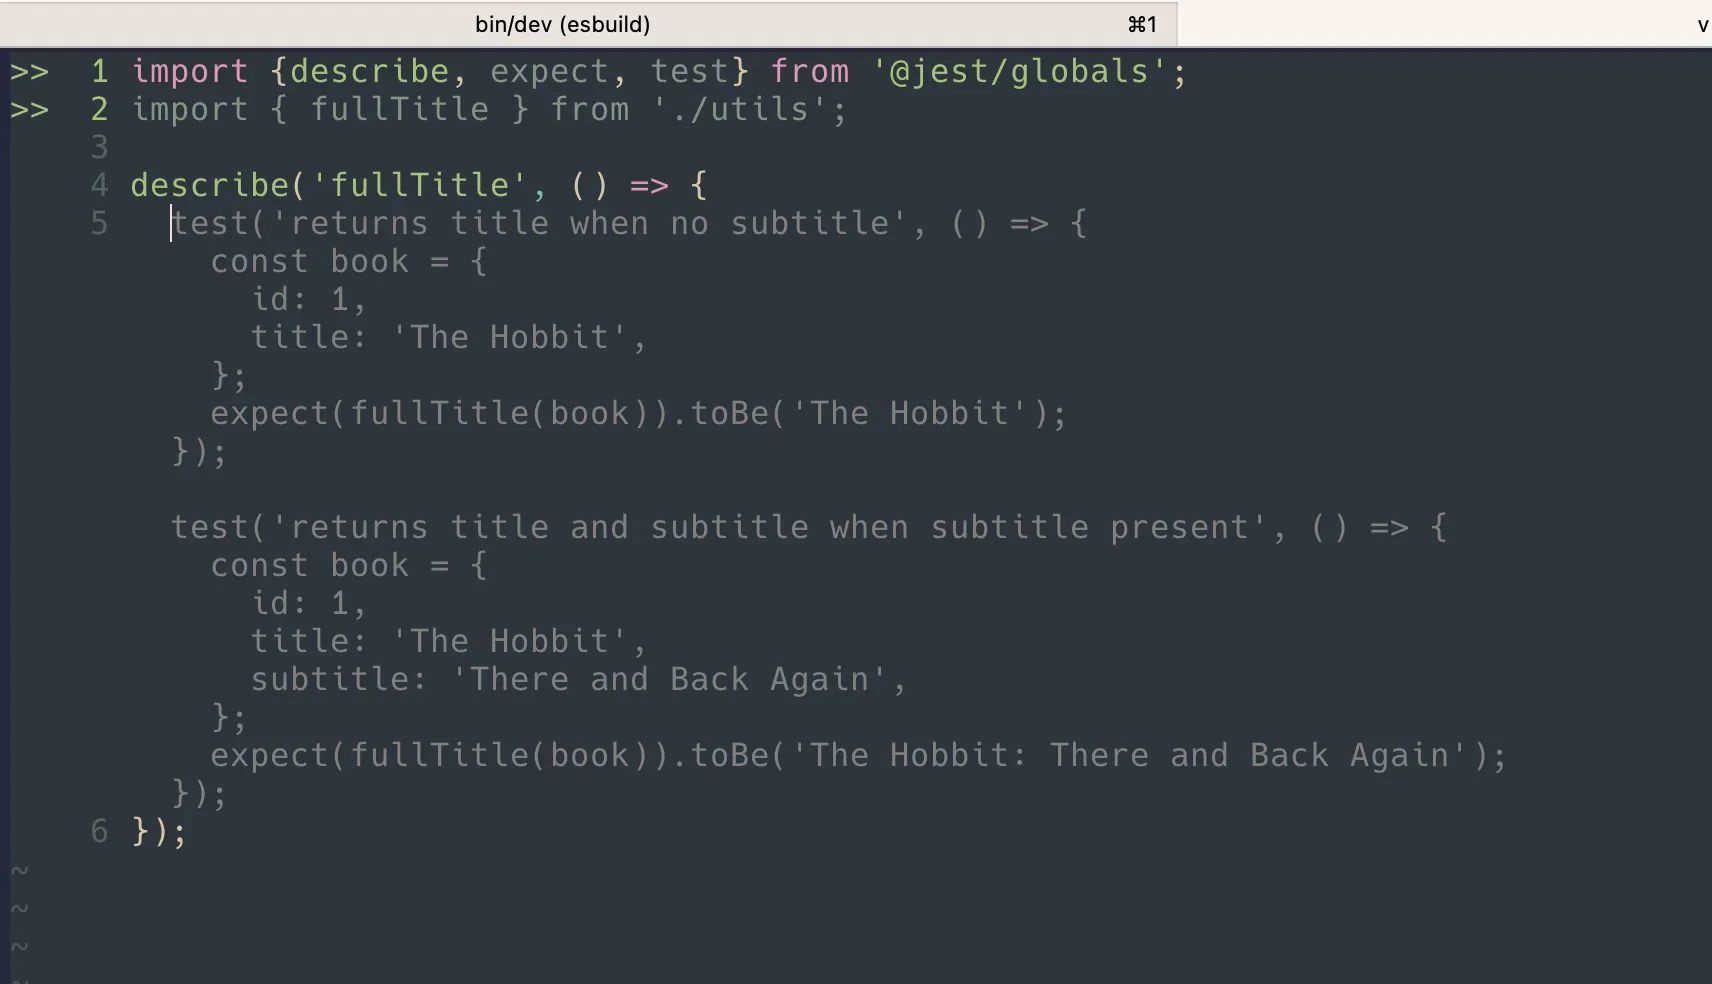Click the empty line number 3

point(99,148)
